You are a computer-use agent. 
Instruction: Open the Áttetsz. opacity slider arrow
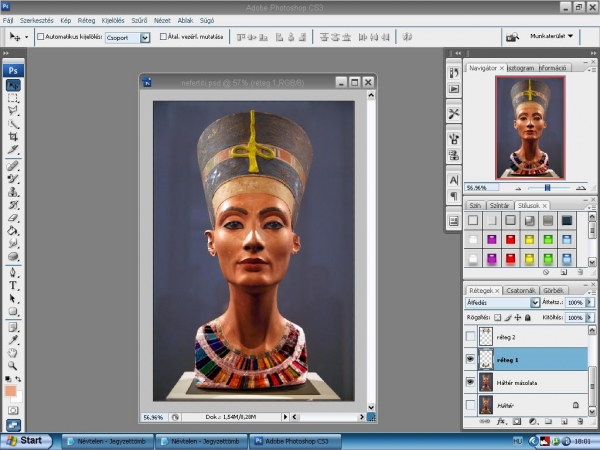click(x=590, y=302)
